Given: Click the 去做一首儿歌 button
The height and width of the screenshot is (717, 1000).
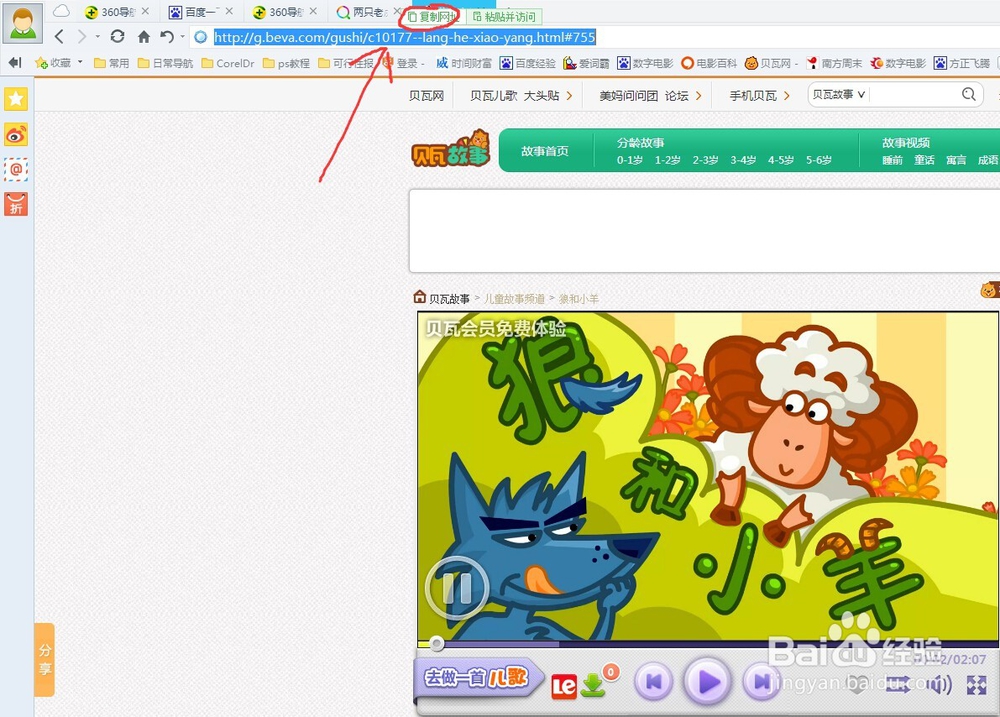Looking at the screenshot, I should [478, 677].
